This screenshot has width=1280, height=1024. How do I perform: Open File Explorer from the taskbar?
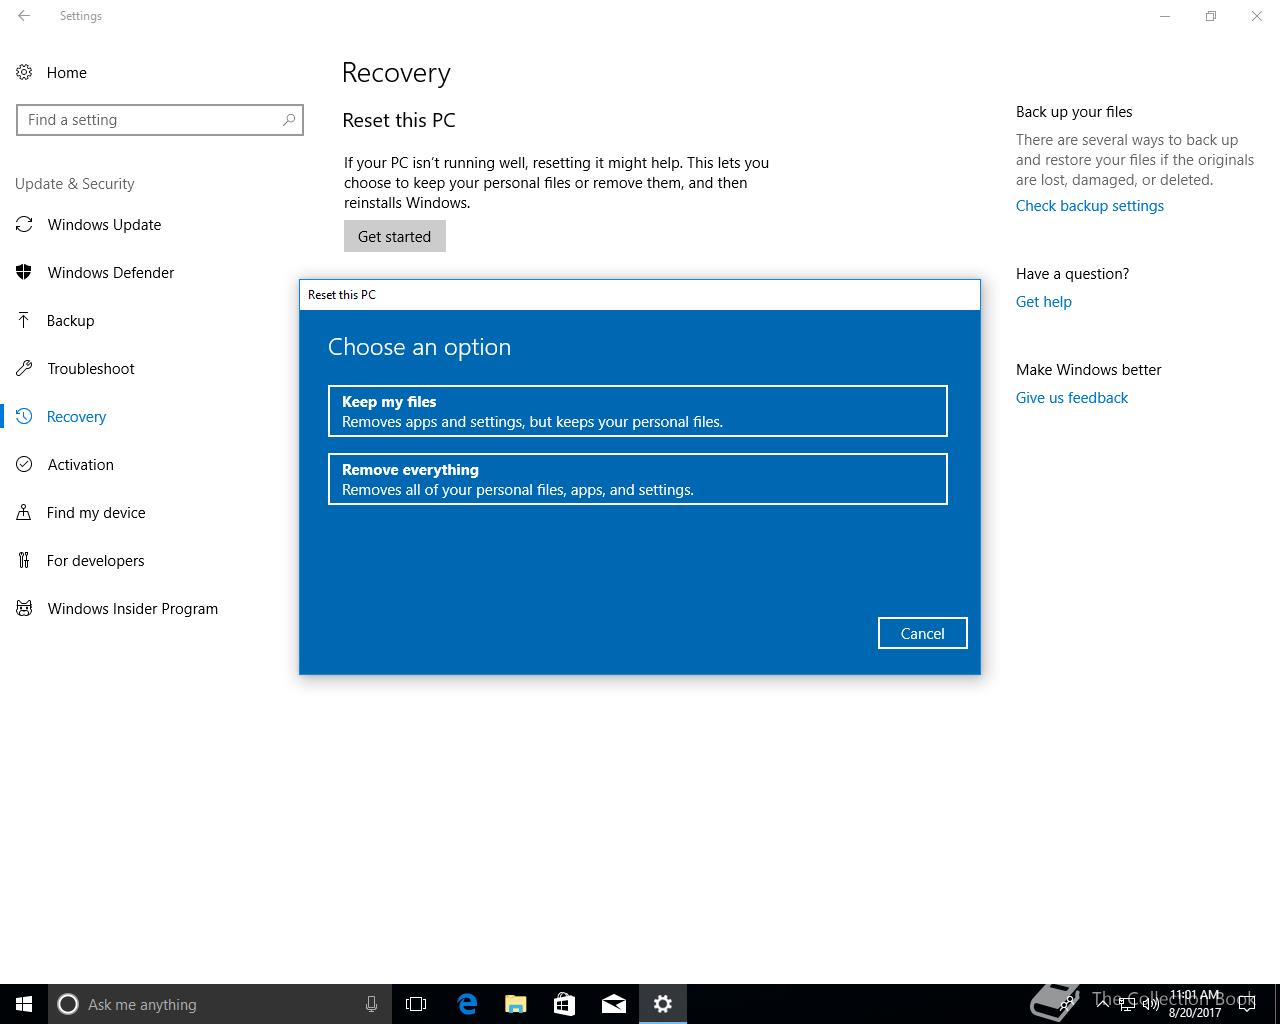pos(516,1004)
